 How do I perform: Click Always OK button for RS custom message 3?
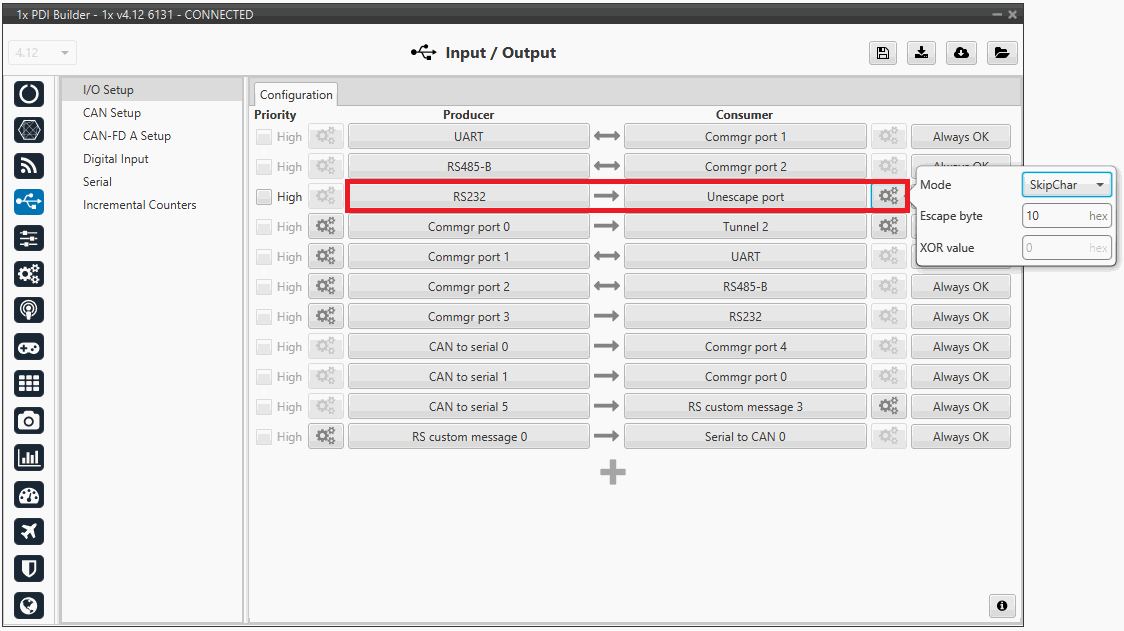pos(960,407)
